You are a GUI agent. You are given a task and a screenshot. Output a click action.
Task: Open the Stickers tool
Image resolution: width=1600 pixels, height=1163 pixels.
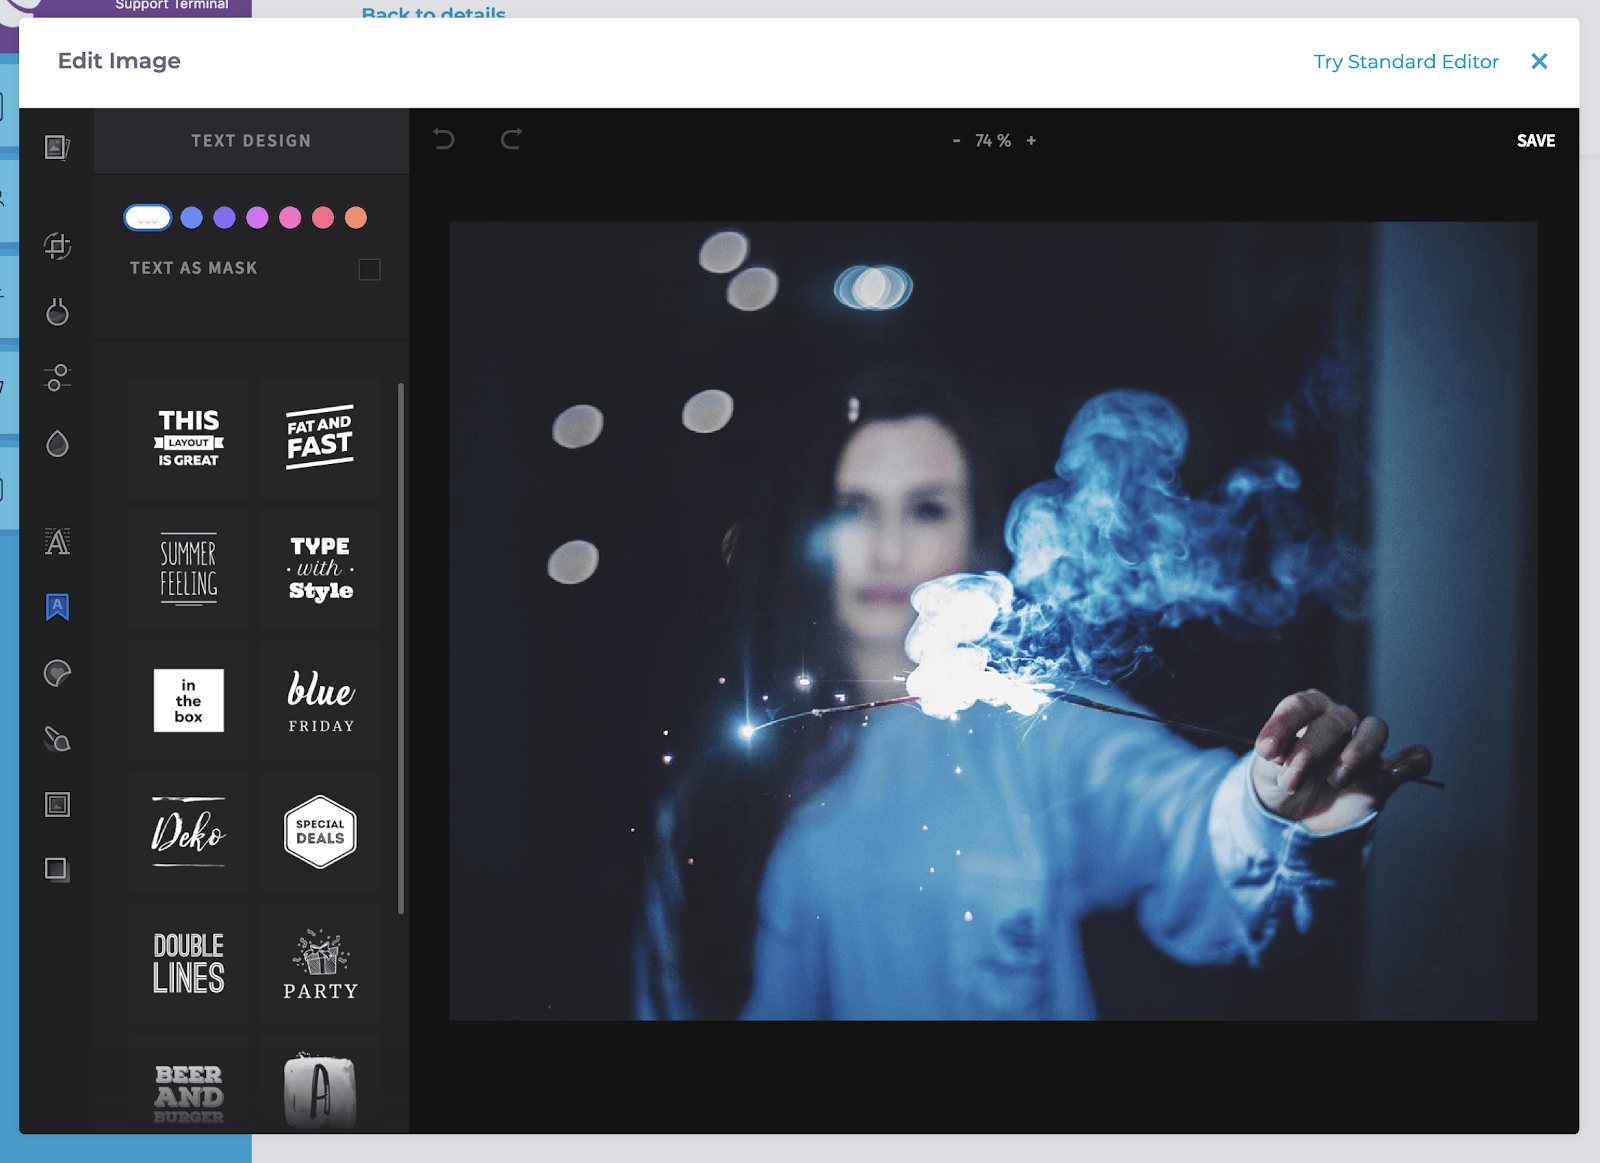pyautogui.click(x=57, y=673)
